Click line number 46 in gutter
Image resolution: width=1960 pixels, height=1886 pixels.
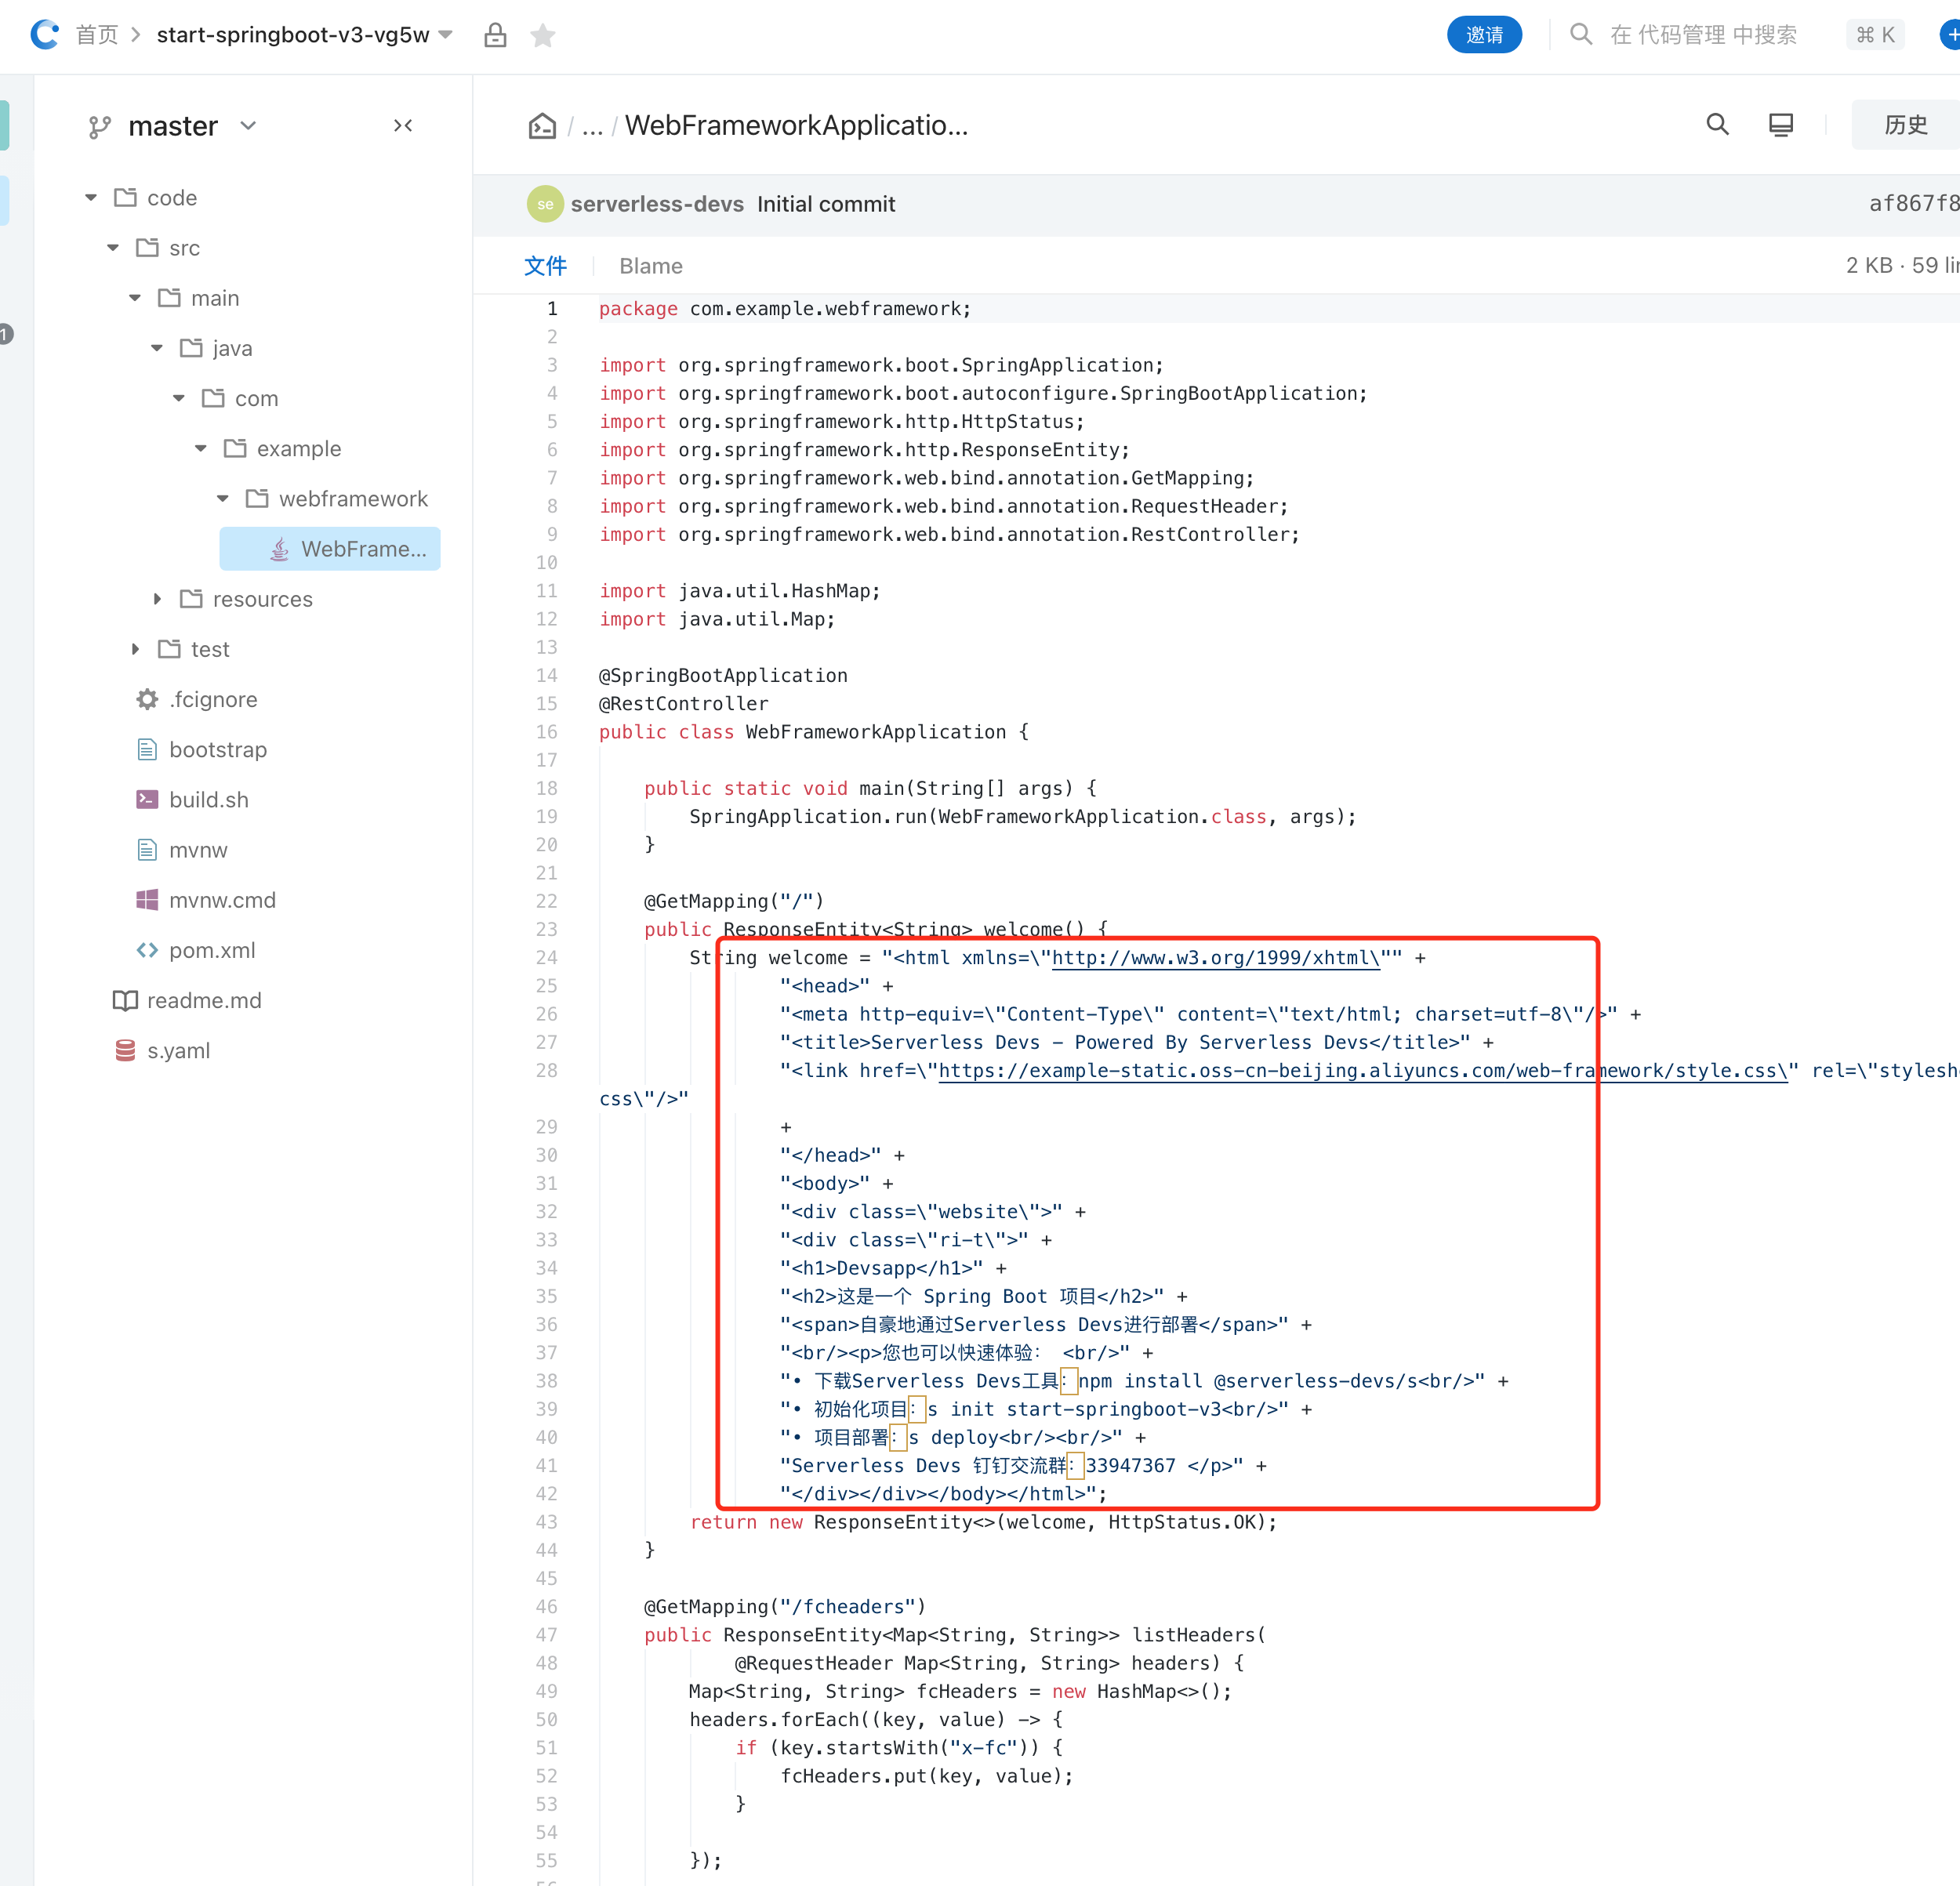[546, 1607]
